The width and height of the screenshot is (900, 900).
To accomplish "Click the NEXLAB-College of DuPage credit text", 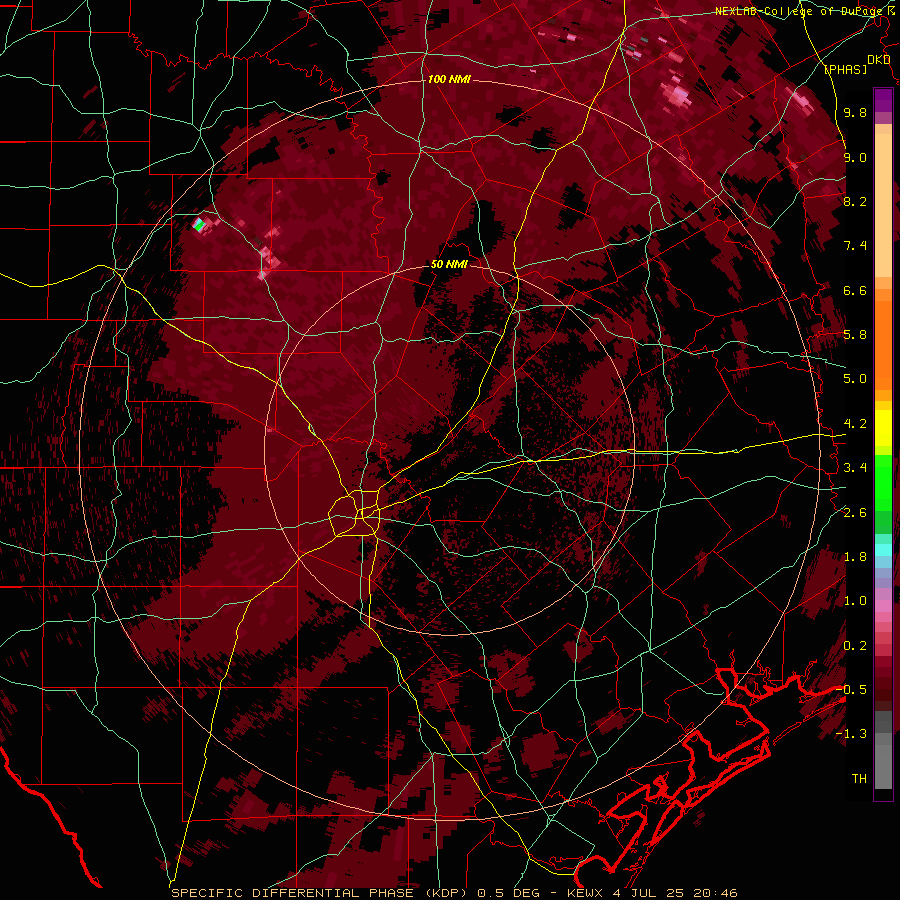I will [x=797, y=11].
